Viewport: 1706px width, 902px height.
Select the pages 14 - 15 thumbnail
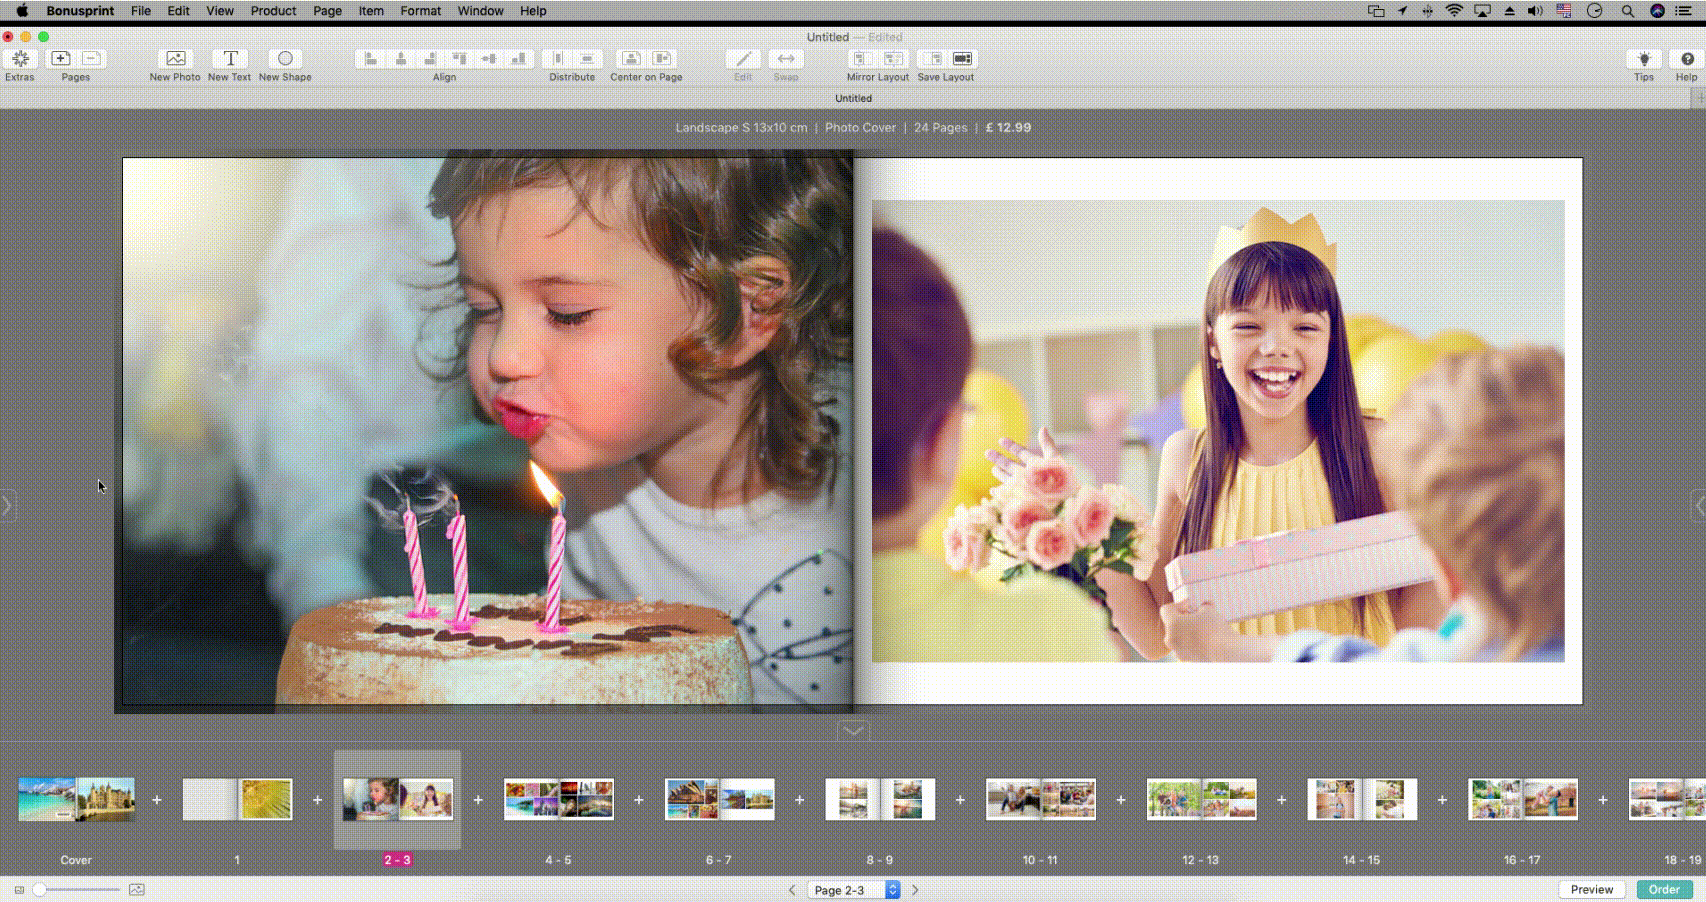tap(1362, 799)
